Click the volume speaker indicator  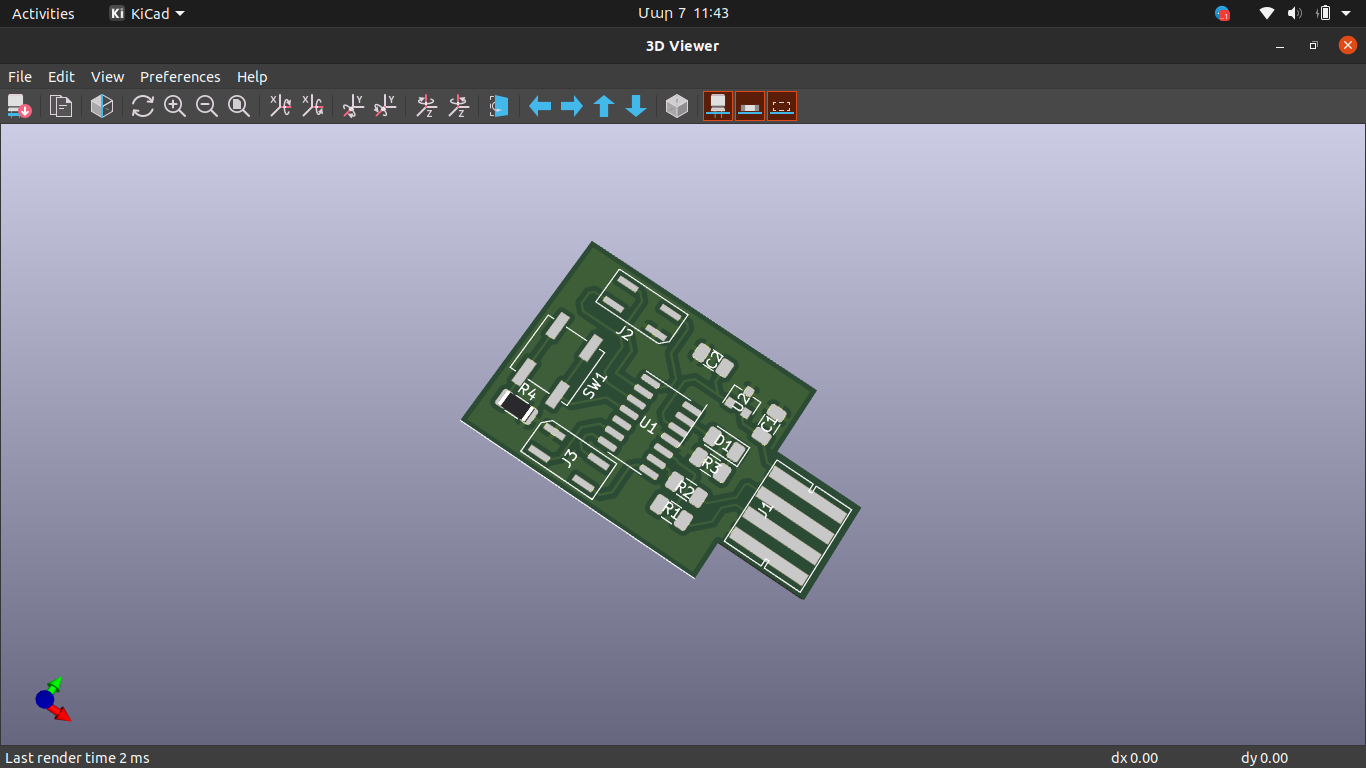[x=1295, y=14]
